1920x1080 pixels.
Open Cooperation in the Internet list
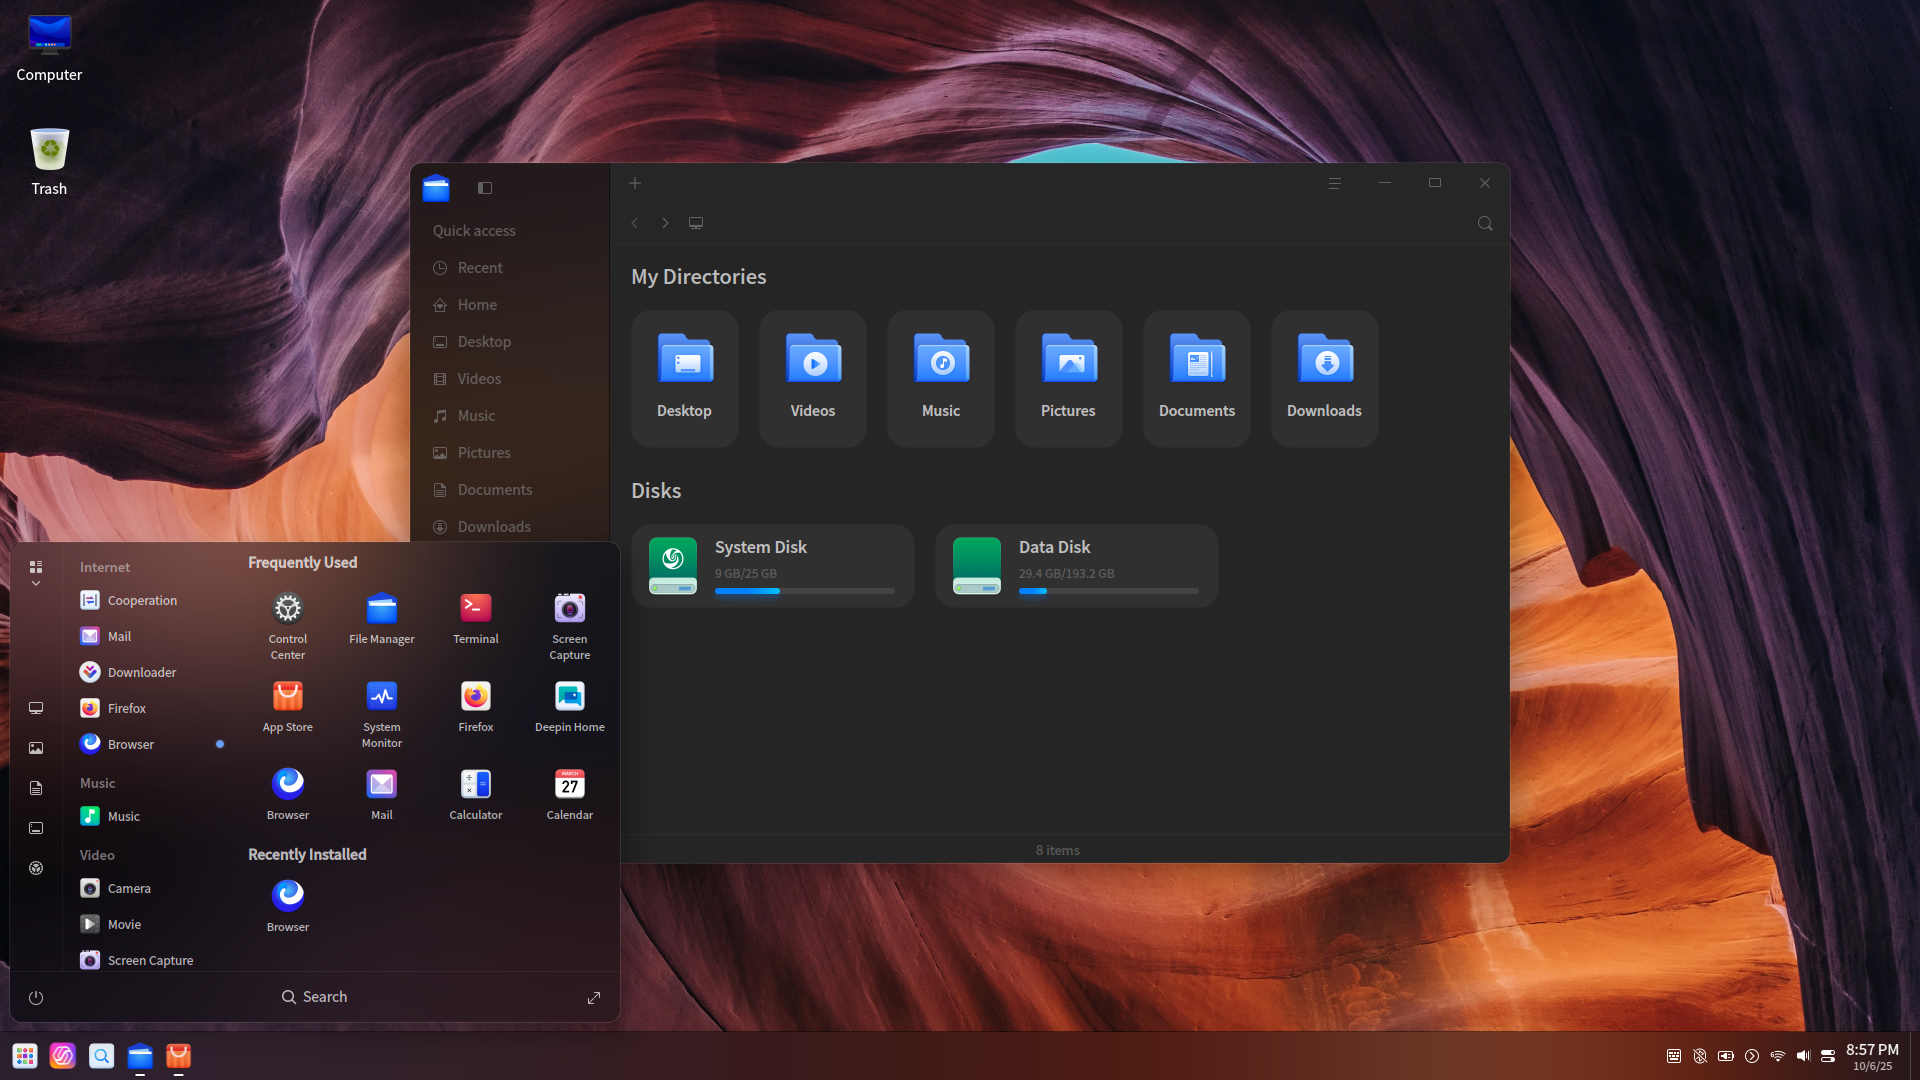[x=142, y=601]
